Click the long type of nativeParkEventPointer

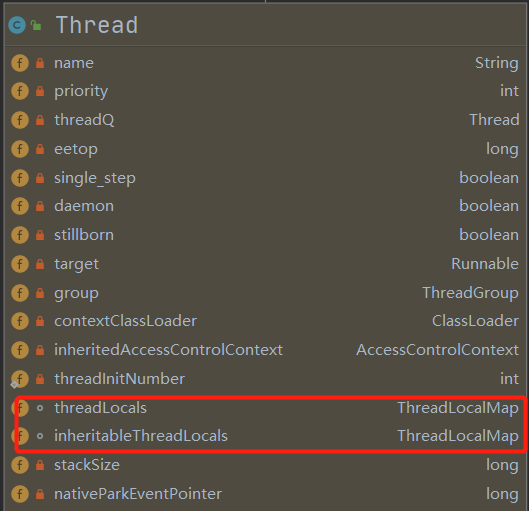(x=502, y=494)
